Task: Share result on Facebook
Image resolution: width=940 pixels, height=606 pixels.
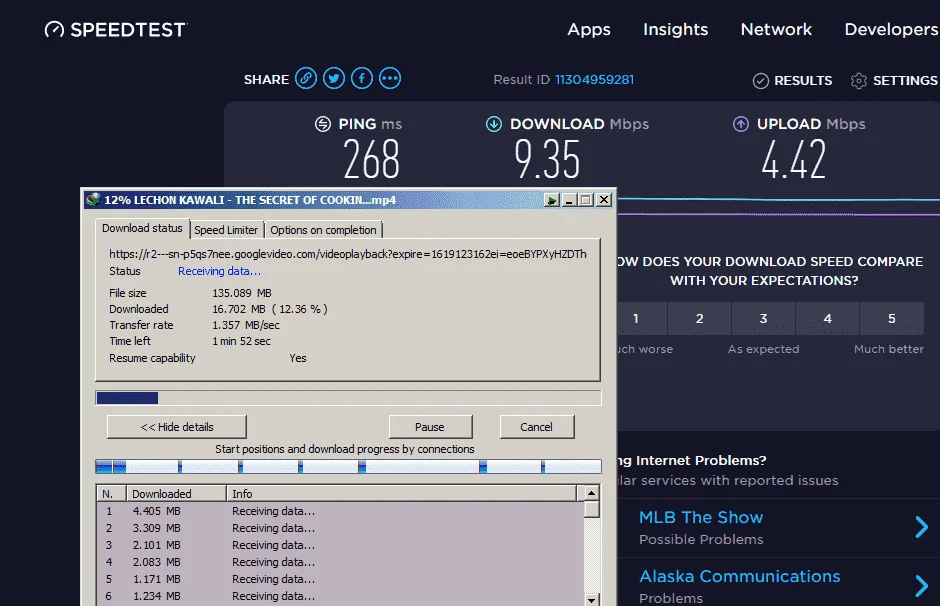Action: (362, 79)
